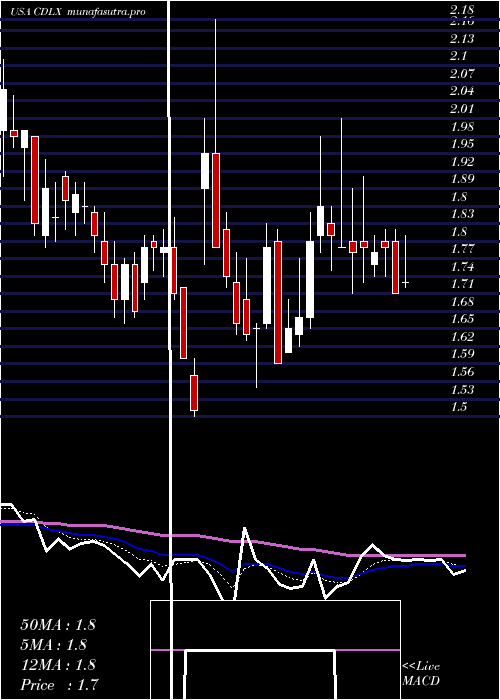This screenshot has width=500, height=700.
Task: Click the 'USA CDLX munafasutra.pro' chart title
Action: click(78, 12)
